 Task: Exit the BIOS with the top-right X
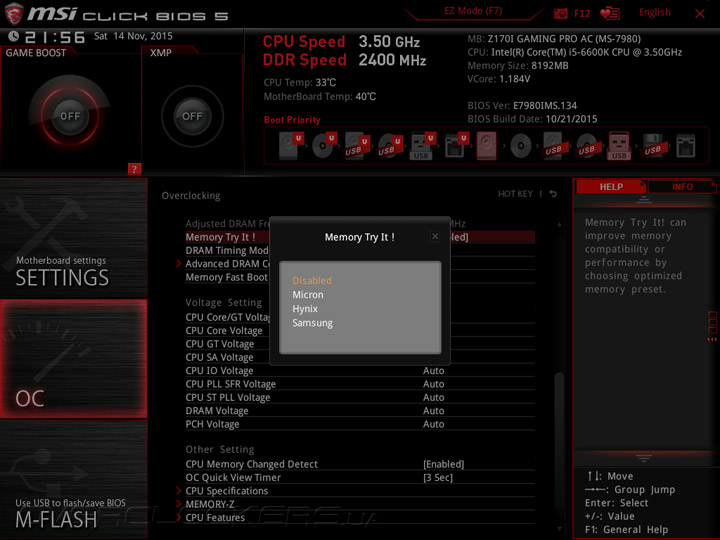coord(700,14)
